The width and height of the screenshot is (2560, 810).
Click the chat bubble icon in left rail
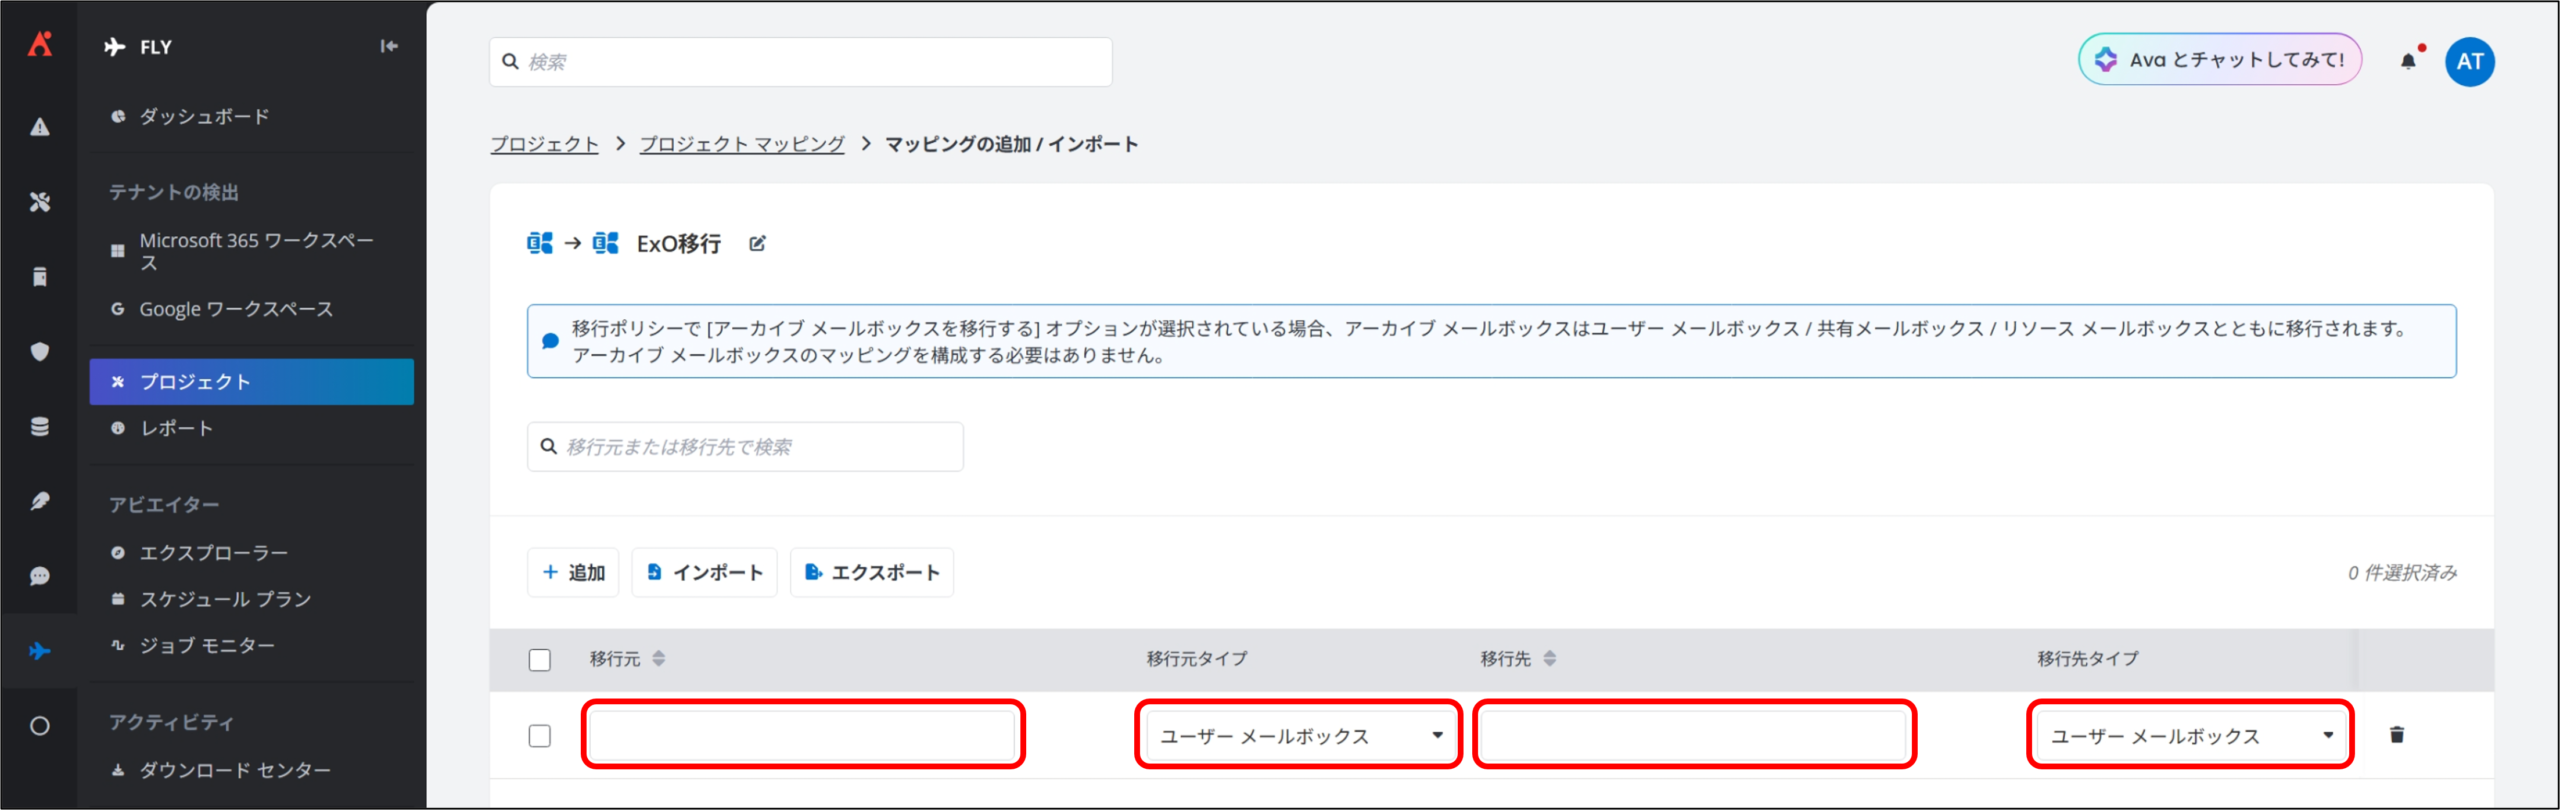40,576
